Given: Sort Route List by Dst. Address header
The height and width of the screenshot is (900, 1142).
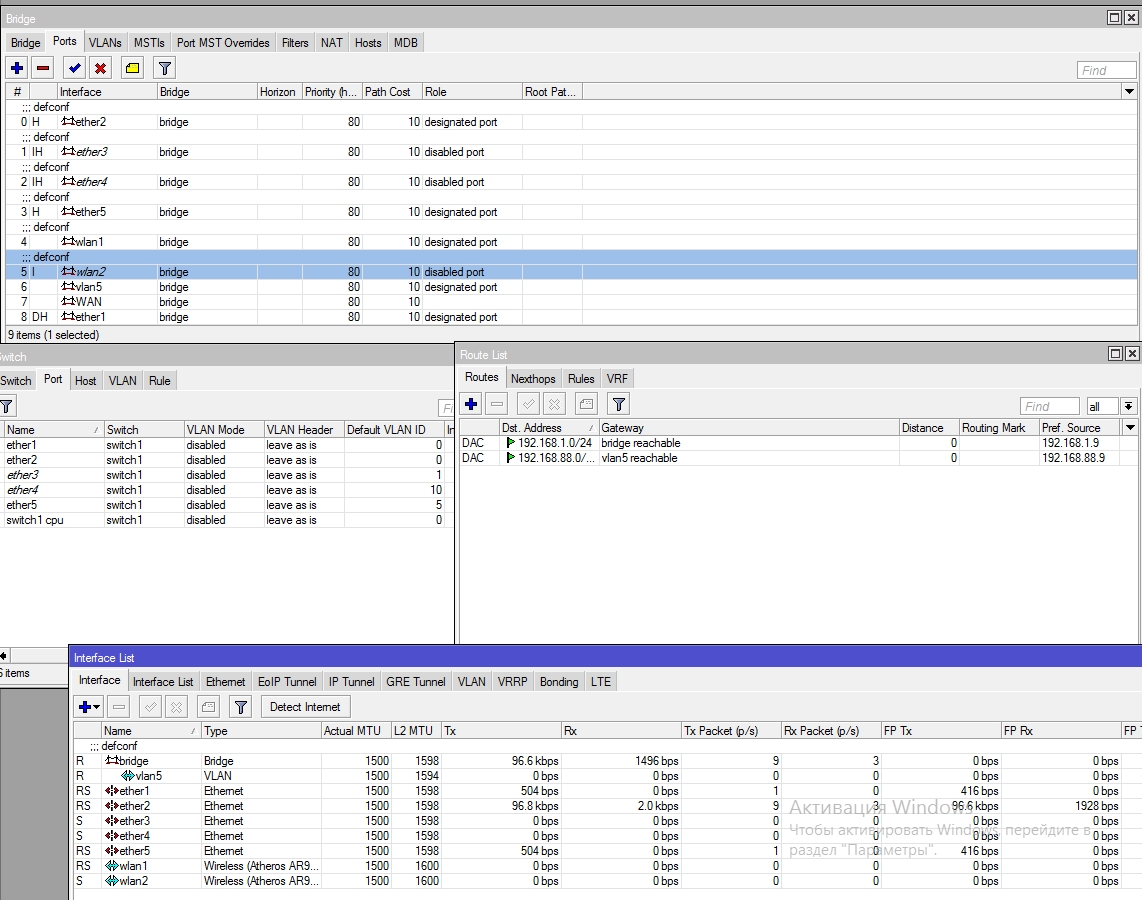Looking at the screenshot, I should (548, 427).
